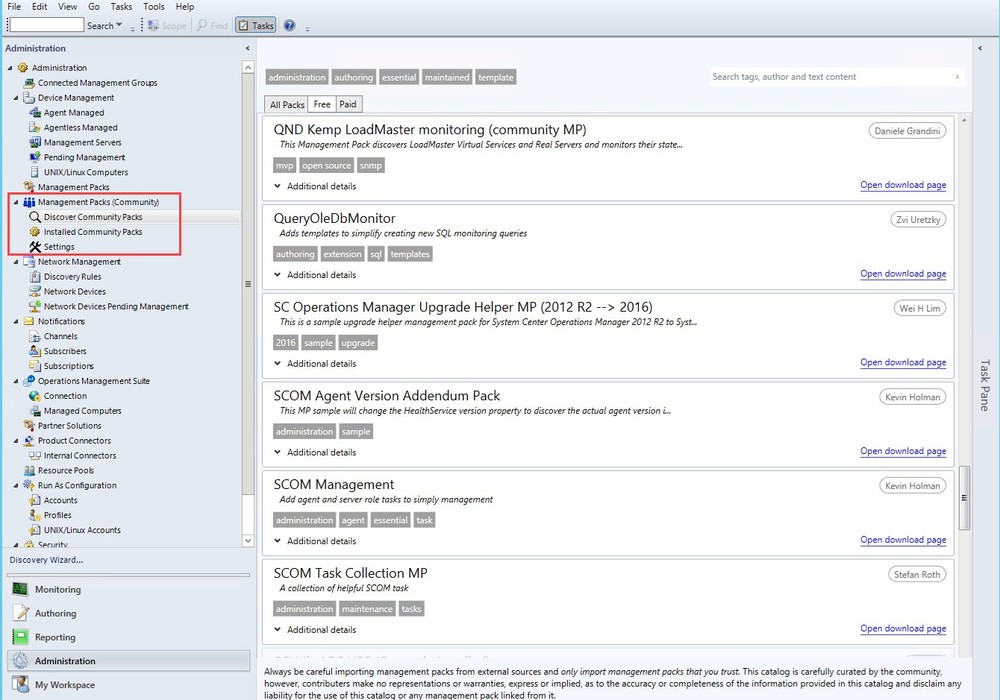The height and width of the screenshot is (700, 1000).
Task: Open download page for SCOM Management
Action: 902,540
